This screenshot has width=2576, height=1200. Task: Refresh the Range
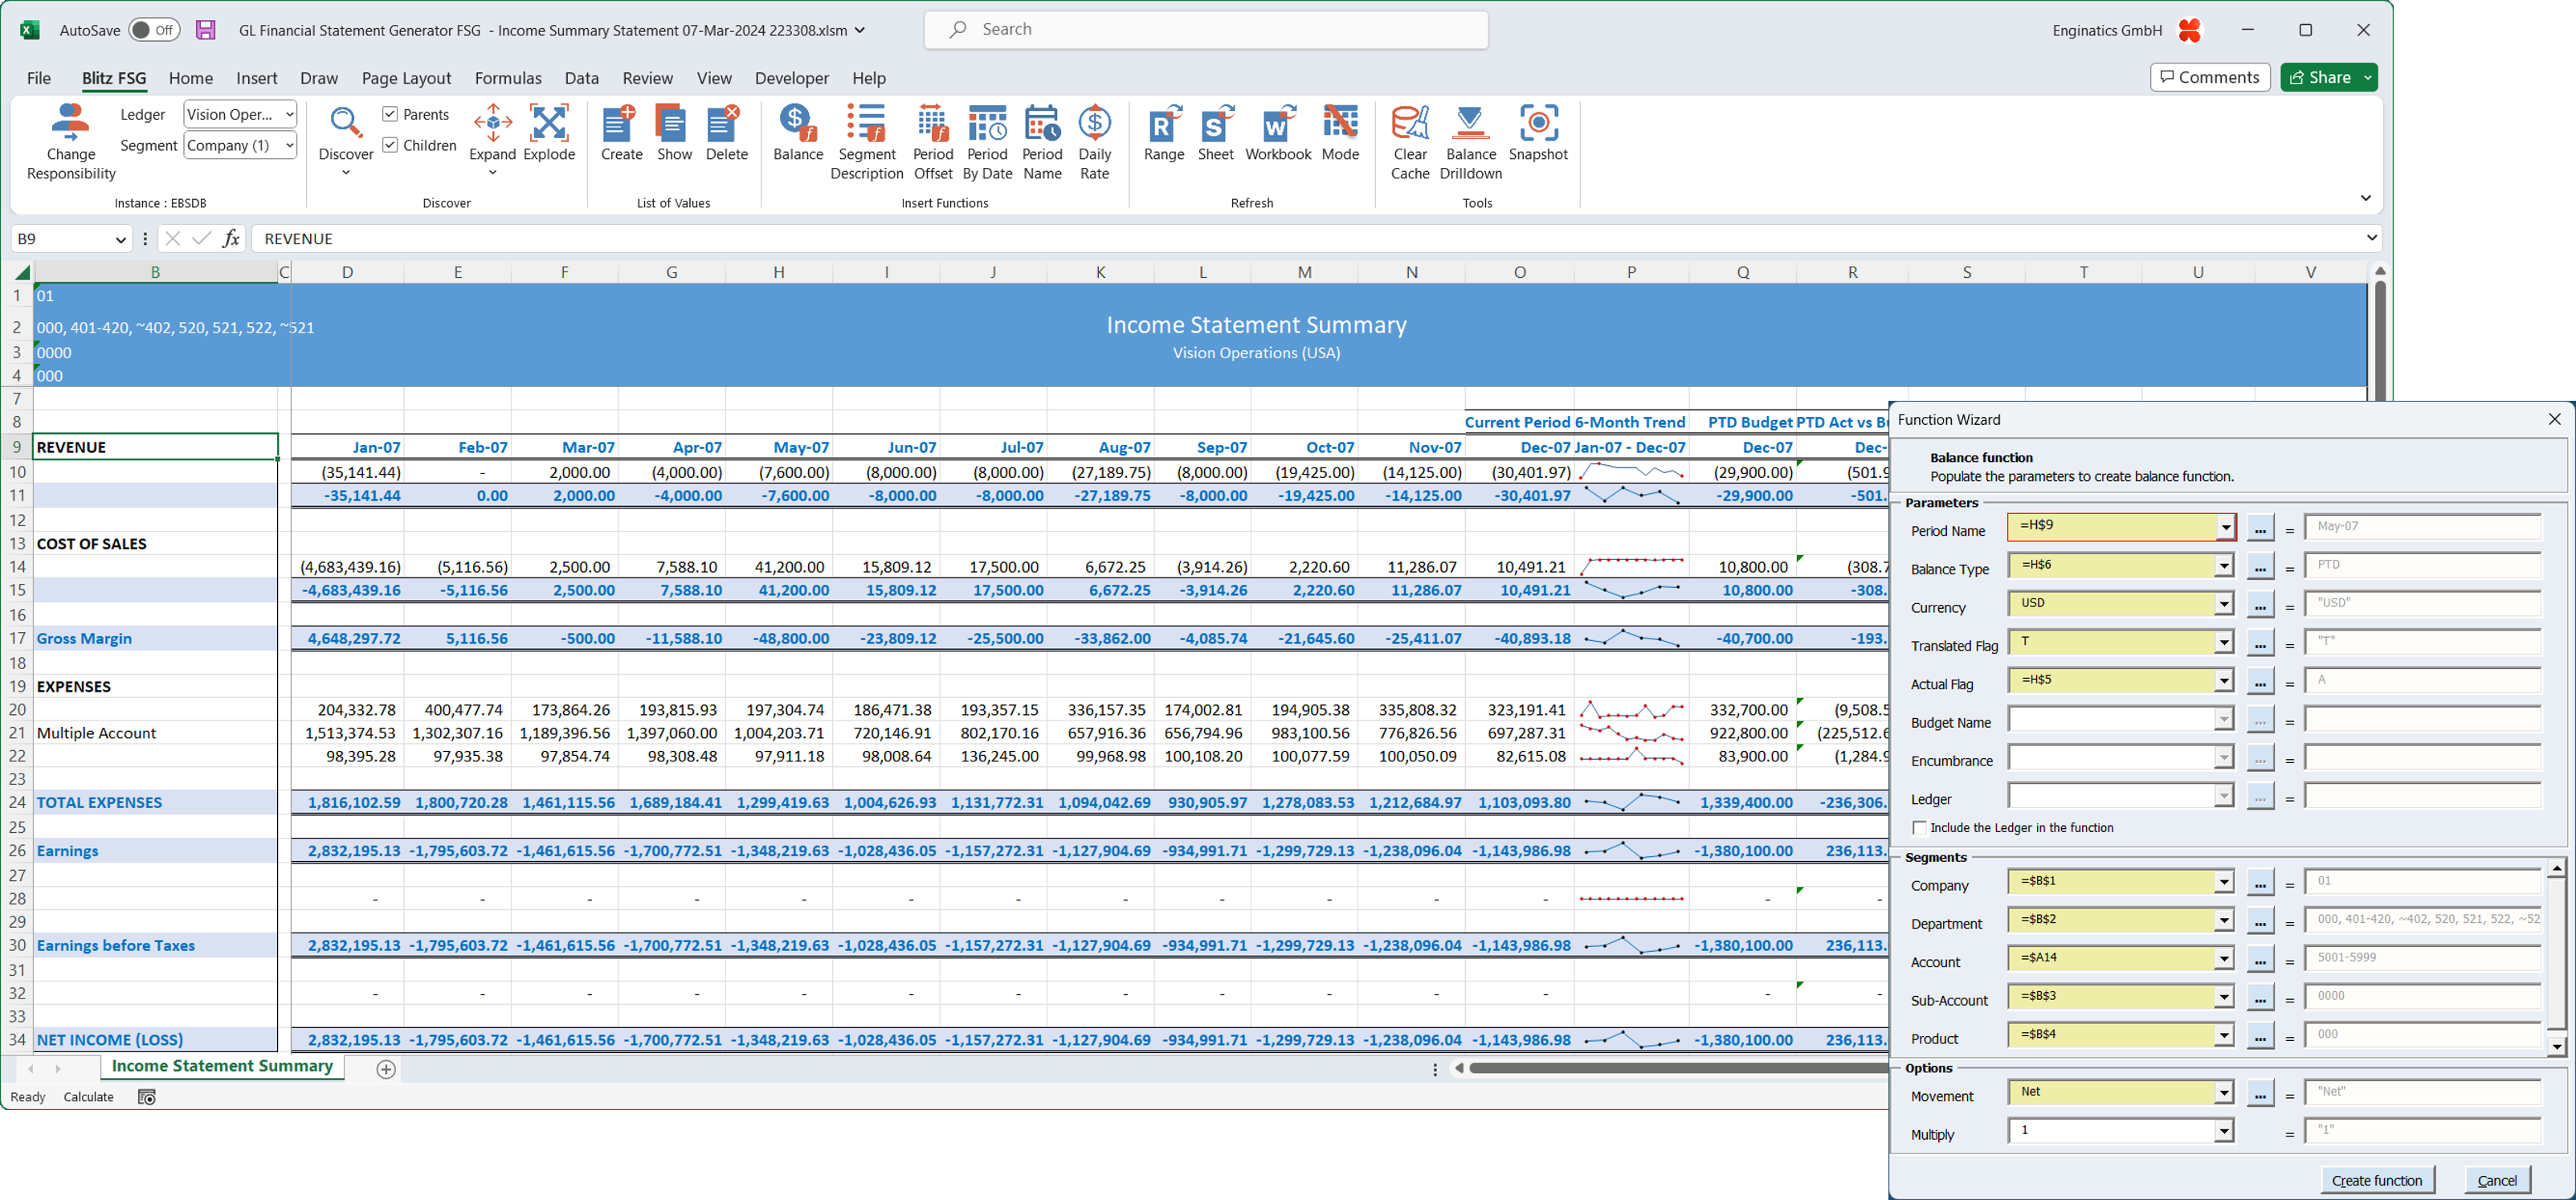click(x=1164, y=133)
